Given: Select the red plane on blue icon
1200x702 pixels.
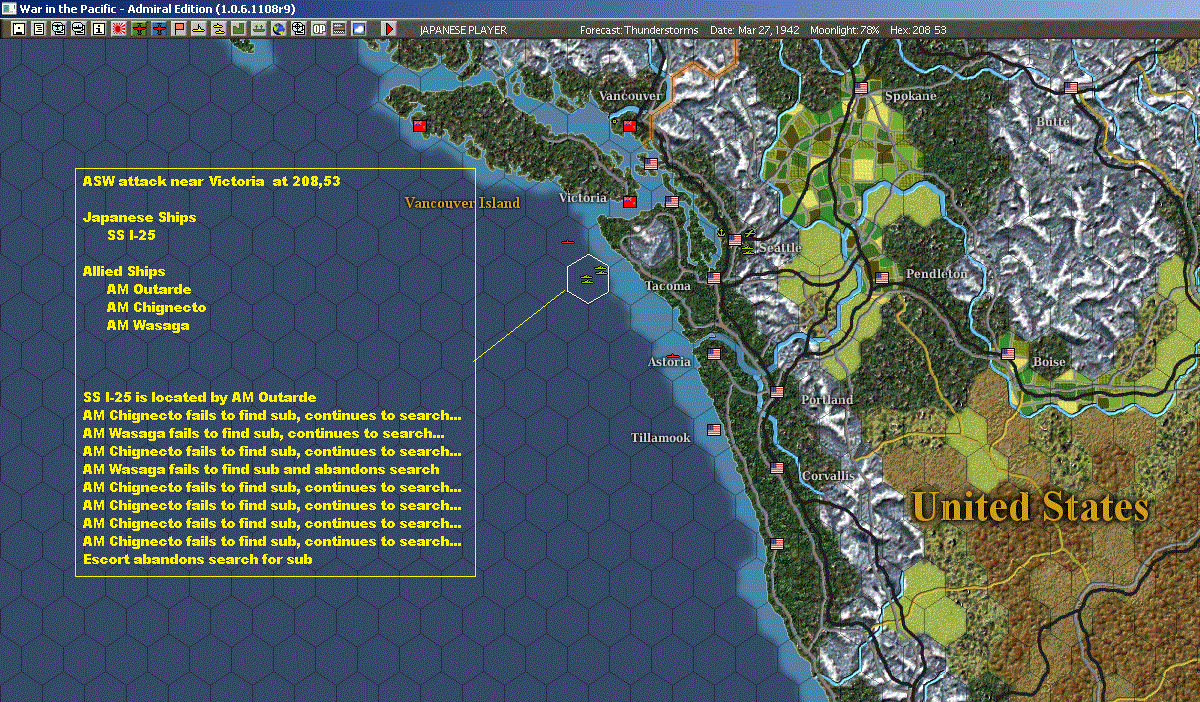Looking at the screenshot, I should coord(159,29).
